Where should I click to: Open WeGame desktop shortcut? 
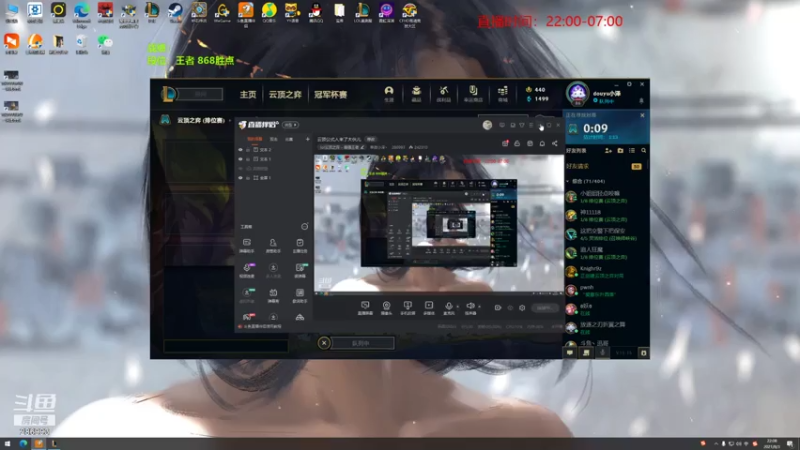(x=222, y=12)
